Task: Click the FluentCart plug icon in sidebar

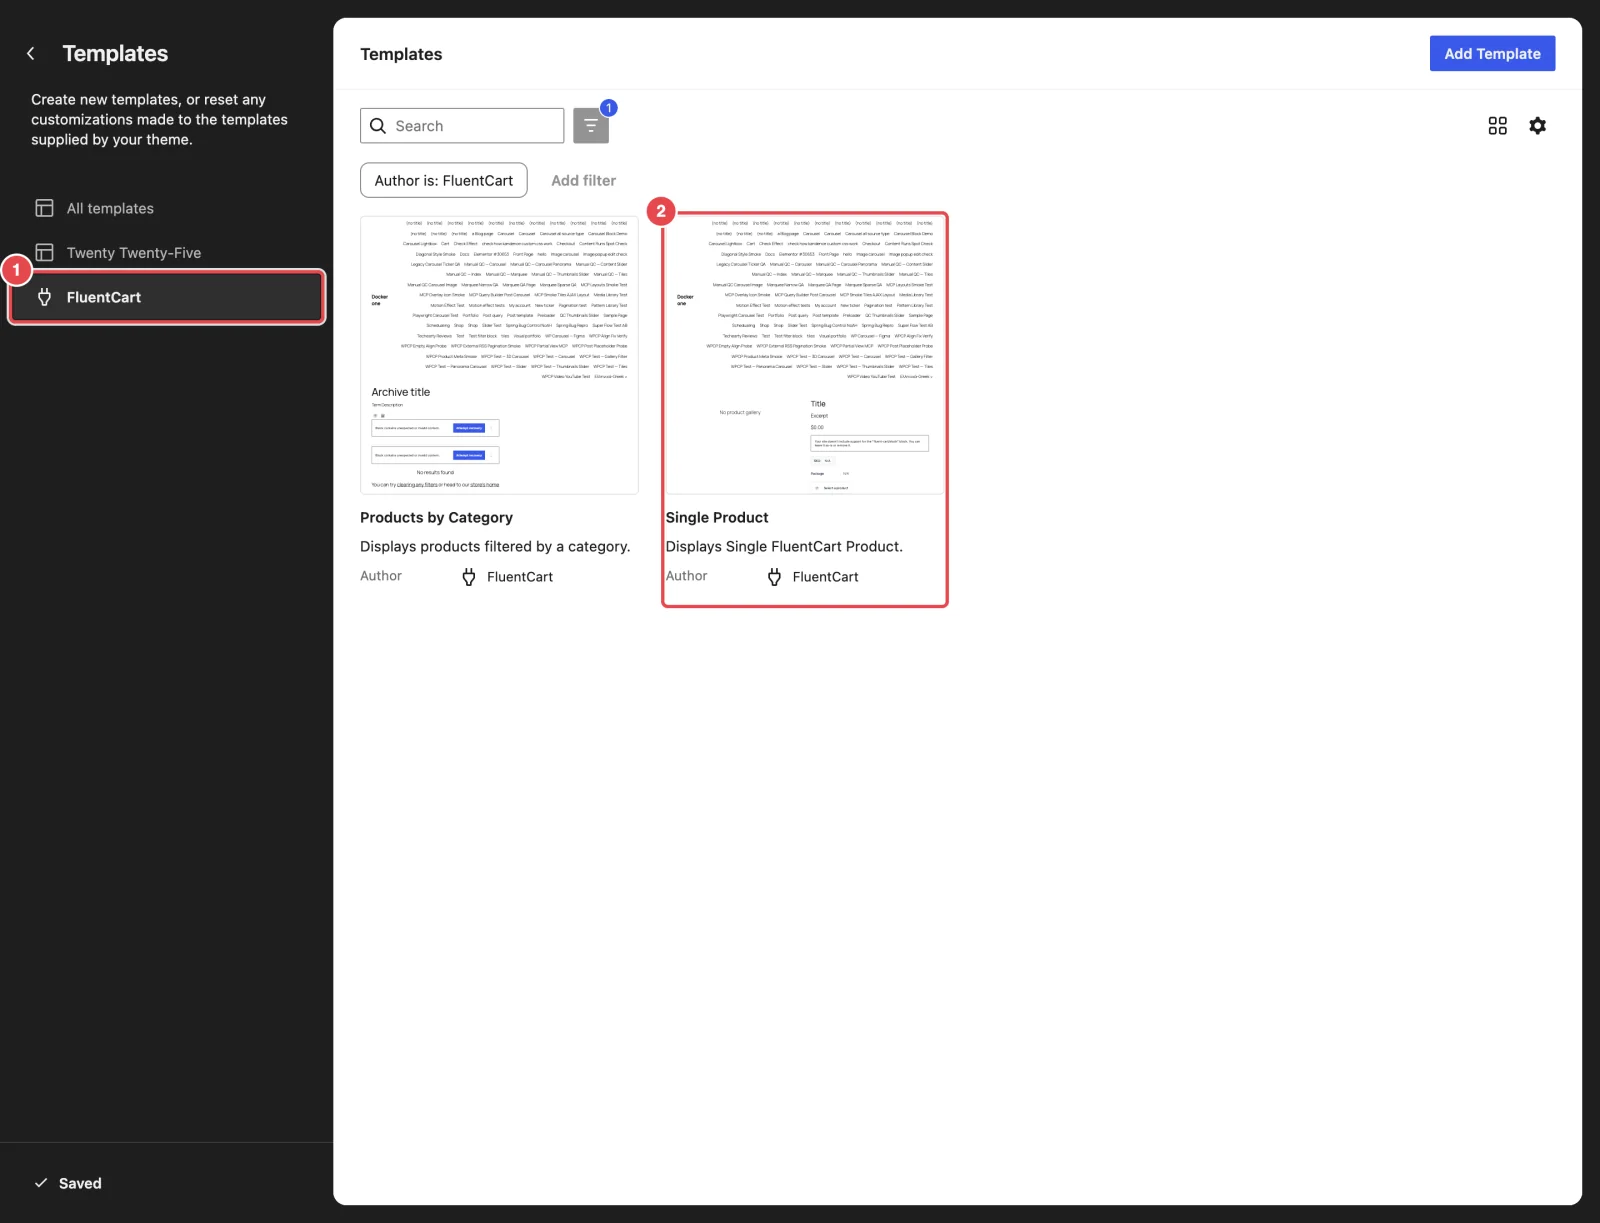Action: (x=45, y=297)
